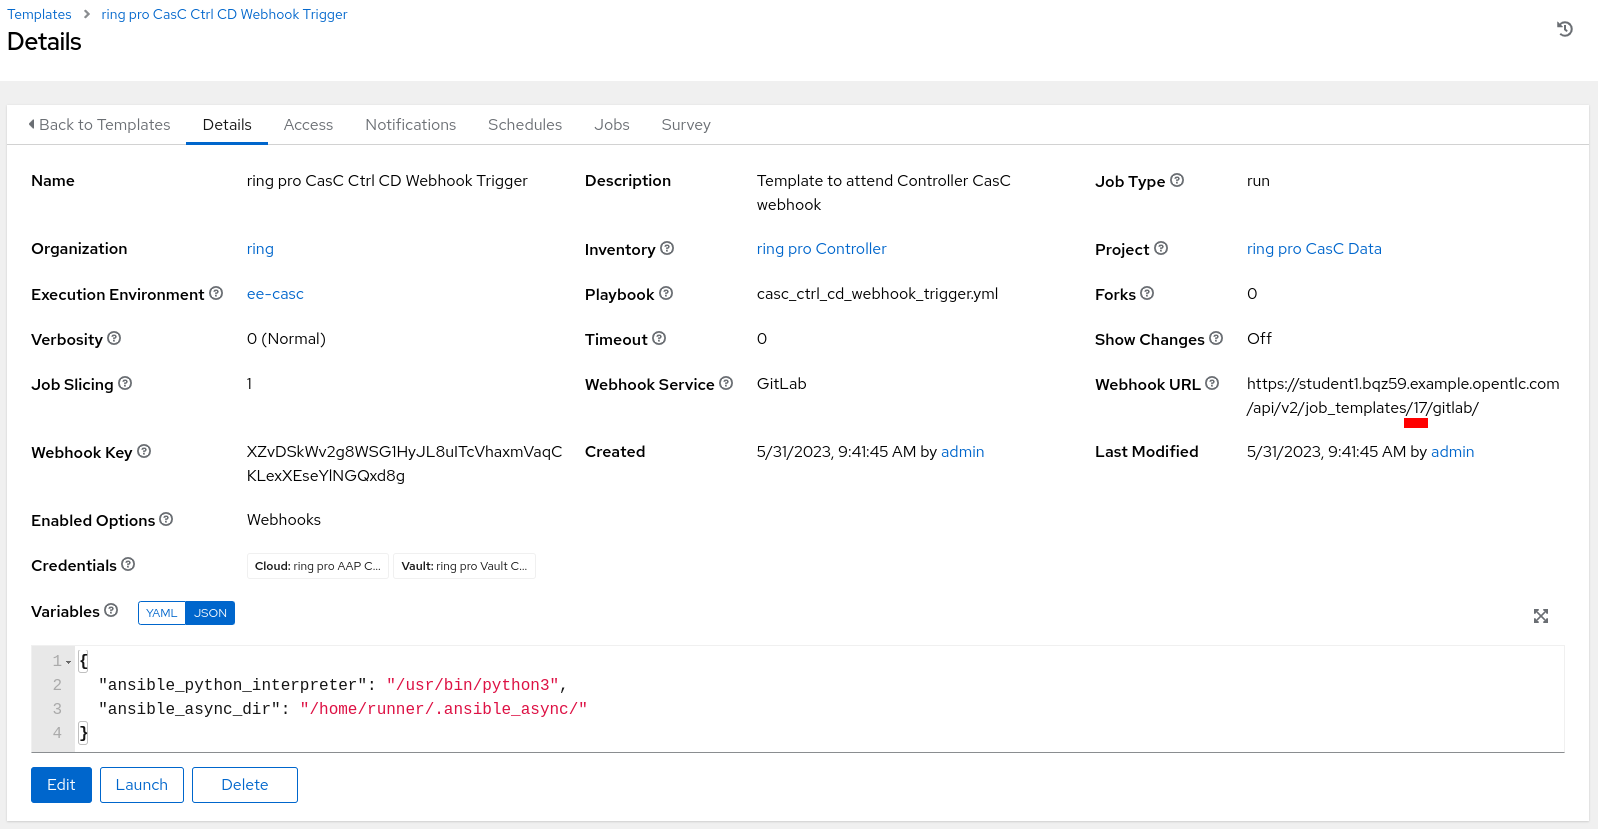Click the webhook key value
The width and height of the screenshot is (1598, 829).
(x=405, y=464)
